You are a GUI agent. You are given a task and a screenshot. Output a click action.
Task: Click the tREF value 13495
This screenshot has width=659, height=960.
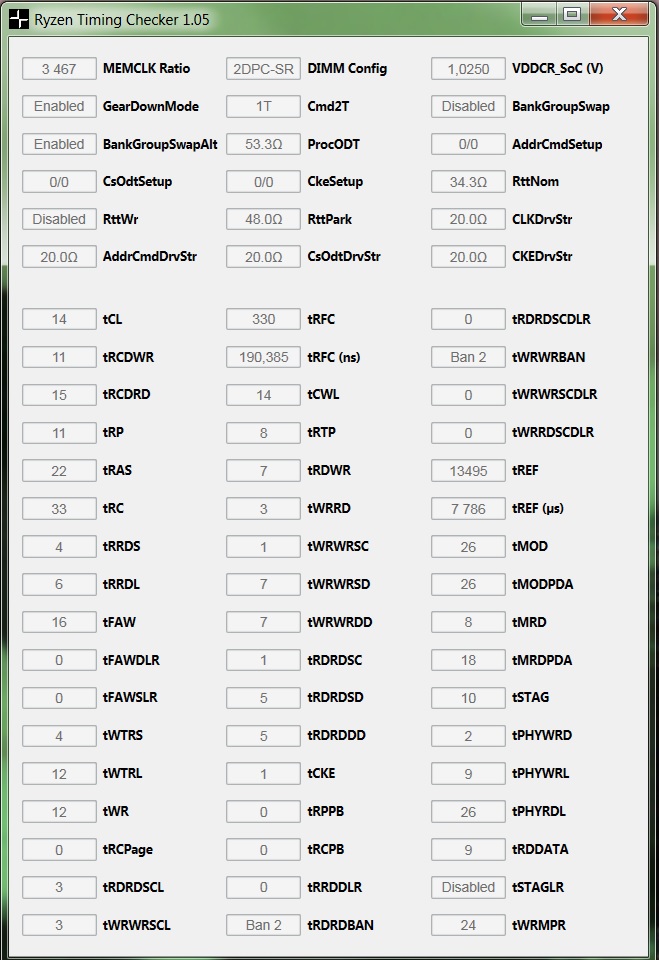[469, 471]
